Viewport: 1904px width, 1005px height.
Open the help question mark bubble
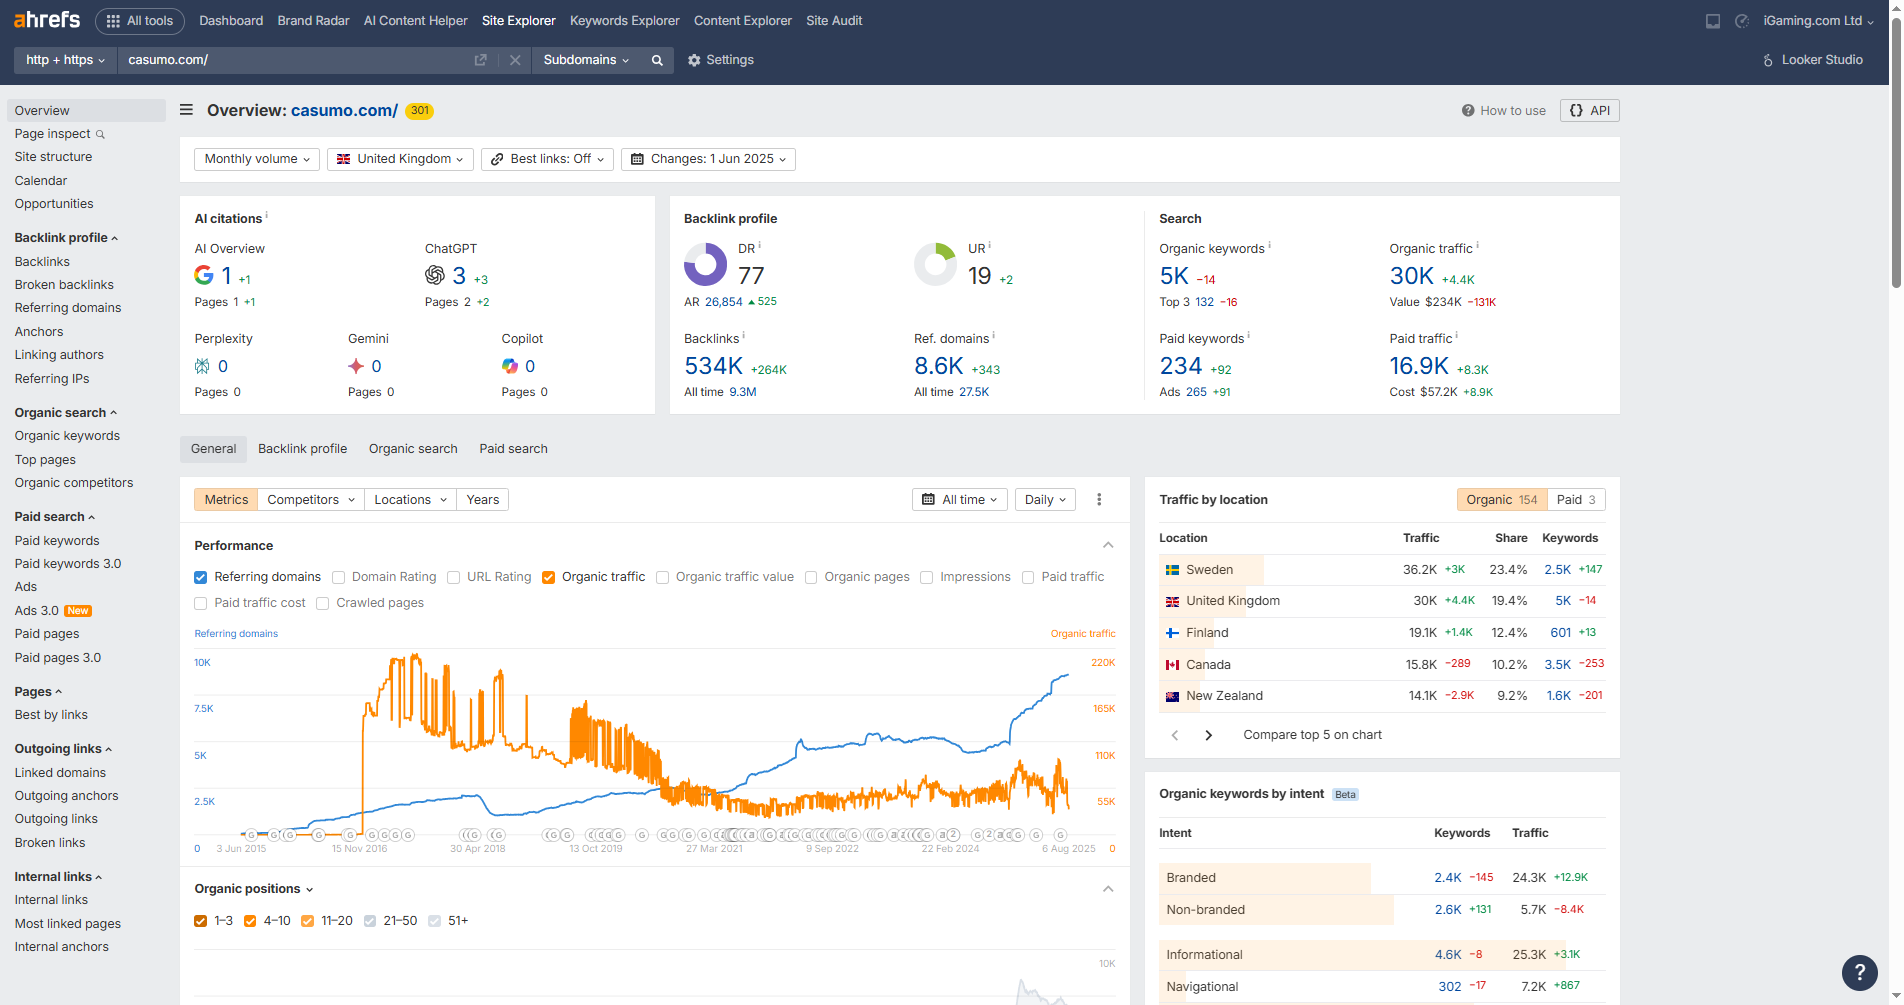(1860, 971)
